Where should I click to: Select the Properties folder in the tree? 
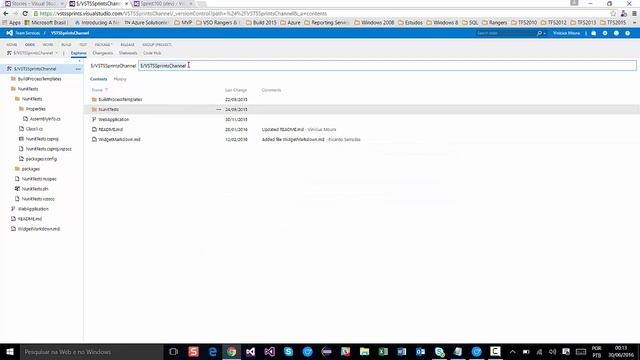[36, 109]
